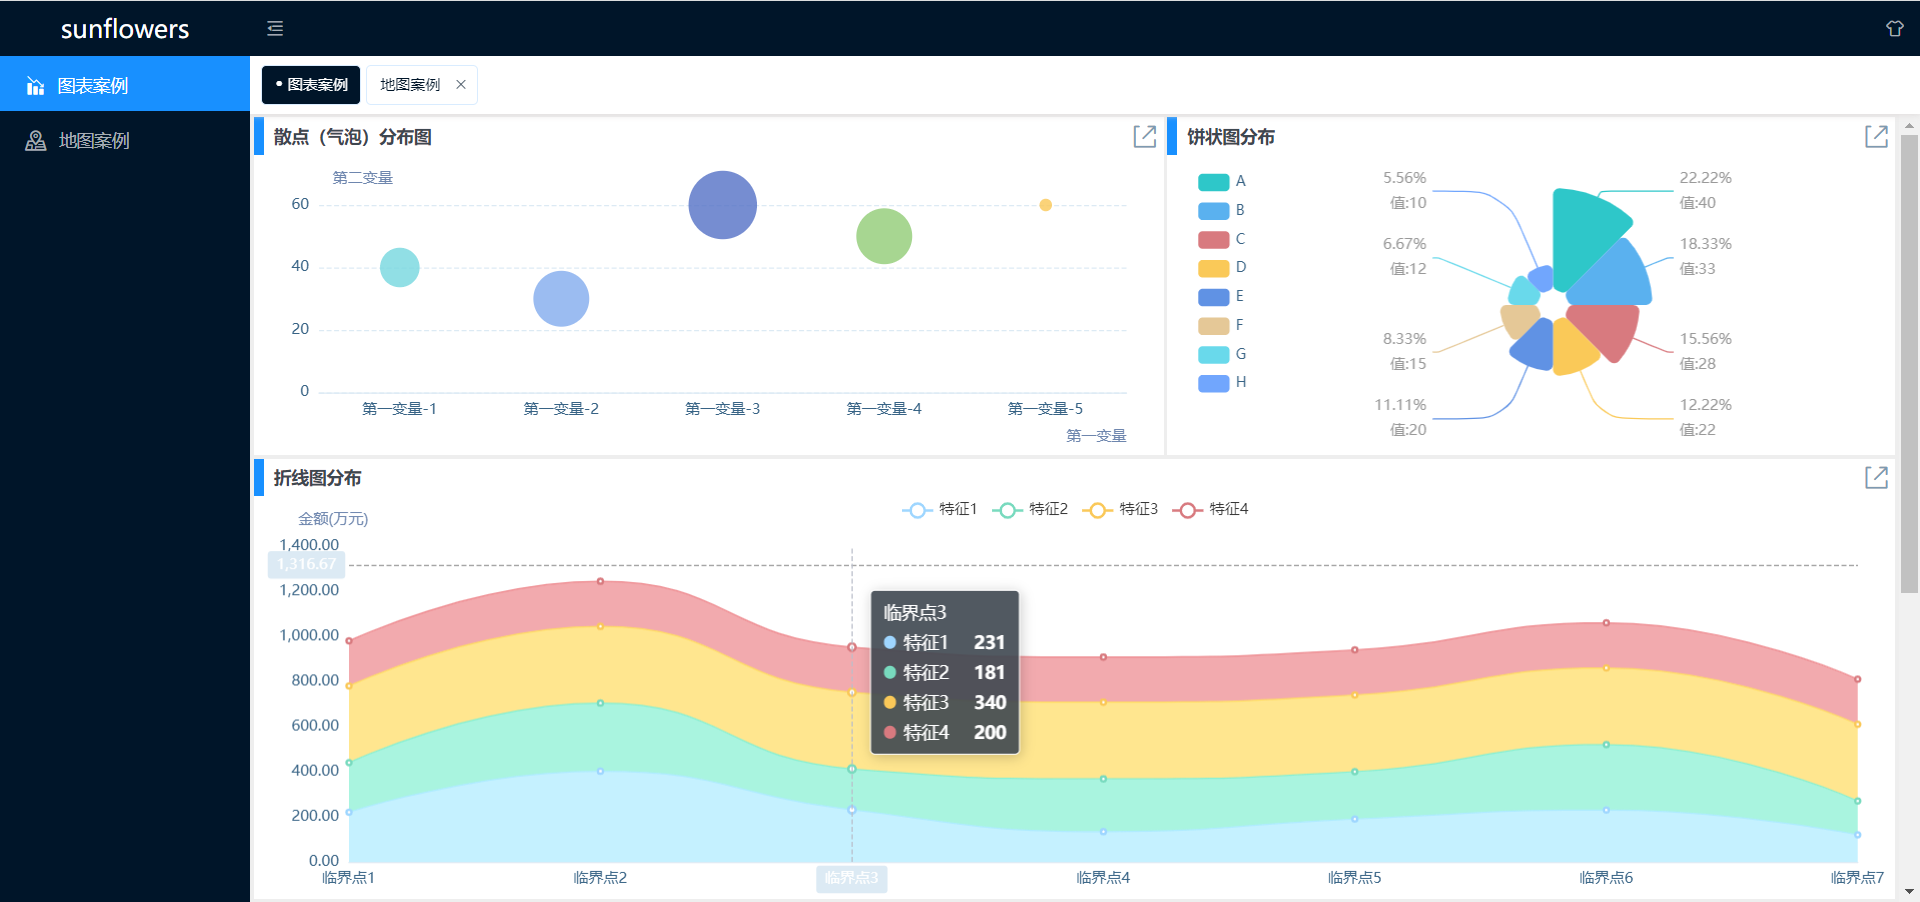This screenshot has height=902, width=1920.
Task: Click the sunflowers logo title
Action: pyautogui.click(x=125, y=29)
